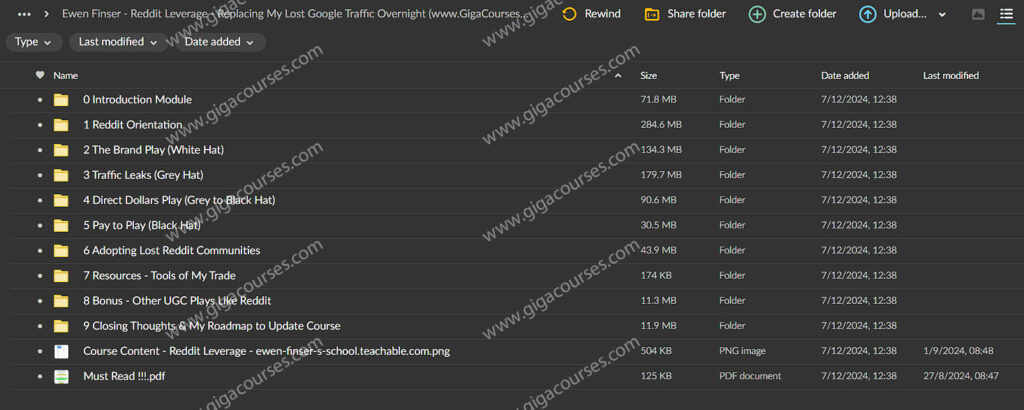Select the Must Read !!!.pdf file name
Screen dimensions: 1024x410
pyautogui.click(x=124, y=377)
